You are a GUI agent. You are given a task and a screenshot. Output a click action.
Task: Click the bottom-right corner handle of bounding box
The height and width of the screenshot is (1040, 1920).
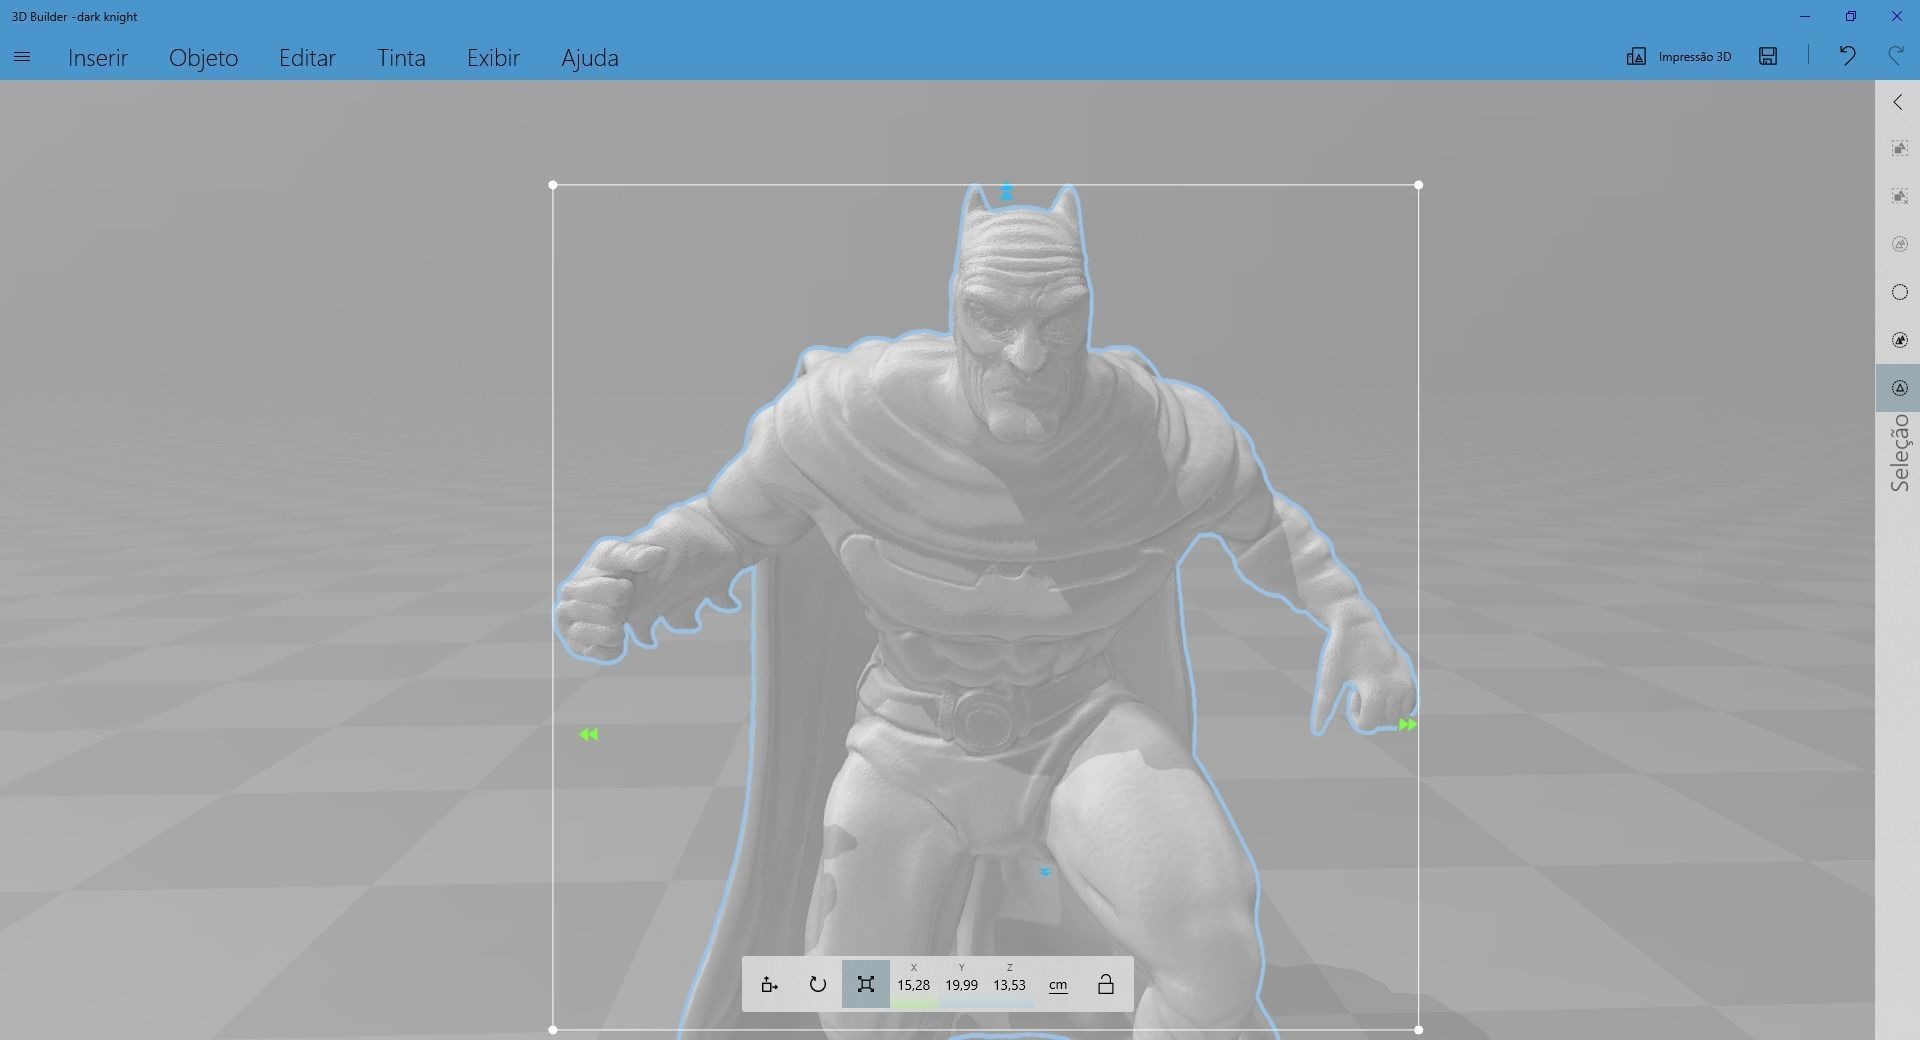point(1419,1030)
